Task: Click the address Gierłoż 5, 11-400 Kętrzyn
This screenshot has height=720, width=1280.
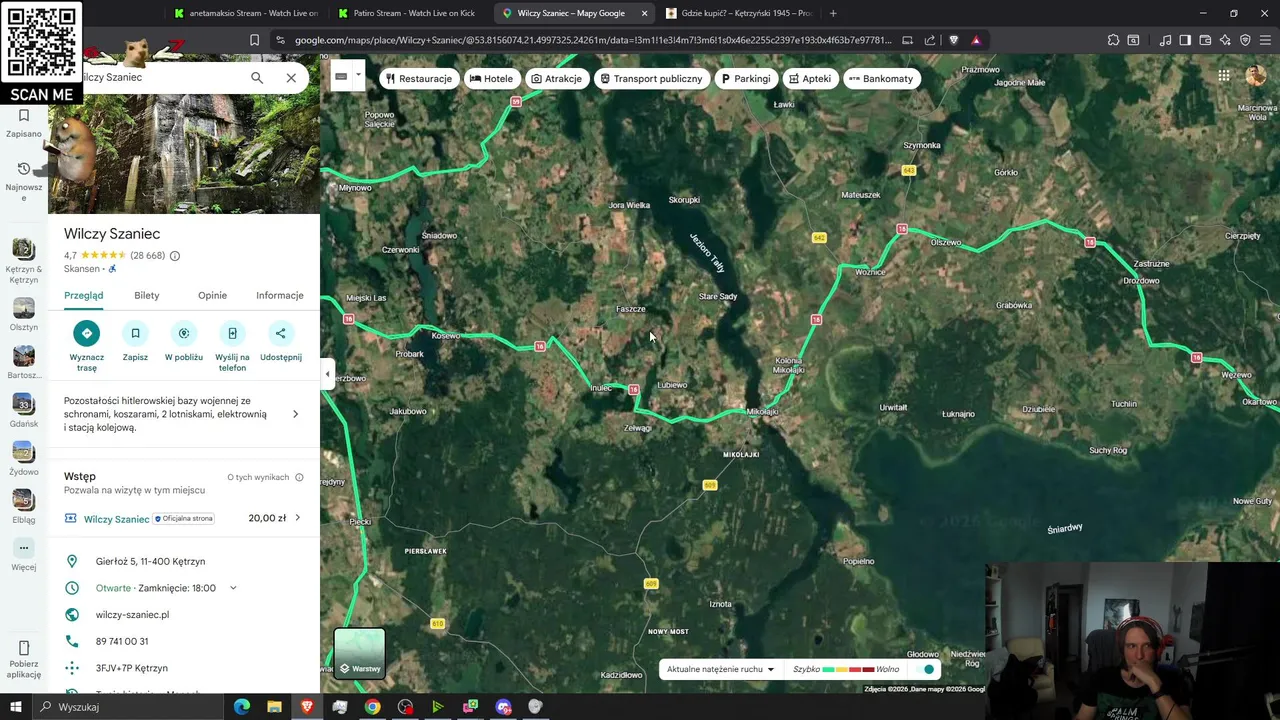Action: (x=150, y=562)
